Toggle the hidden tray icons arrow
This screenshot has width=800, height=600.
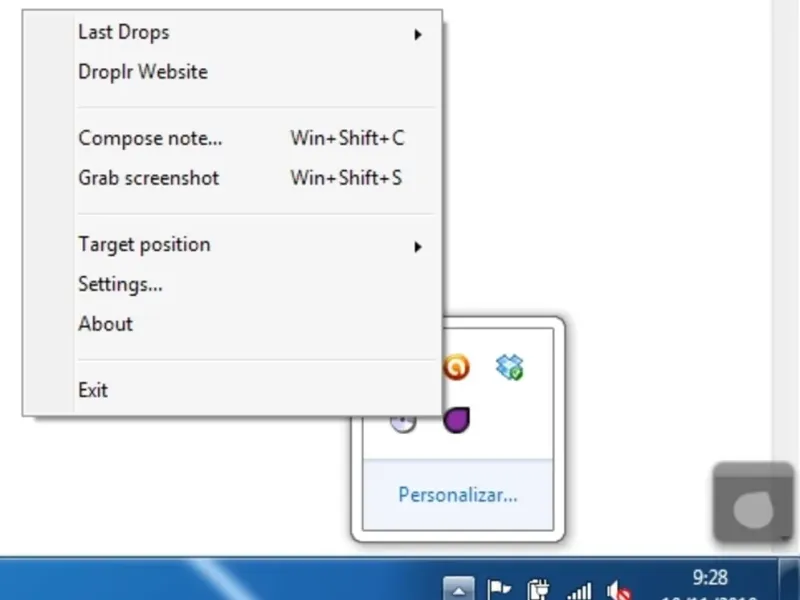[x=459, y=589]
